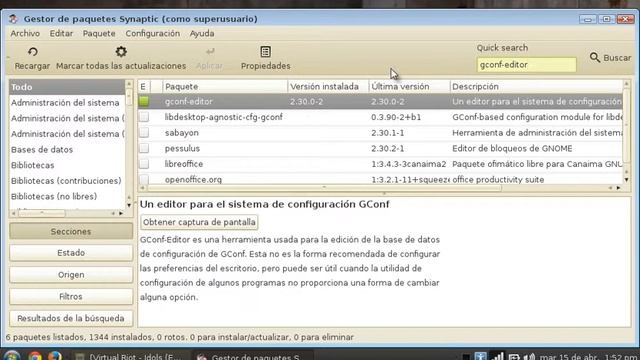Click the package list scroll-right arrow

[x=618, y=188]
